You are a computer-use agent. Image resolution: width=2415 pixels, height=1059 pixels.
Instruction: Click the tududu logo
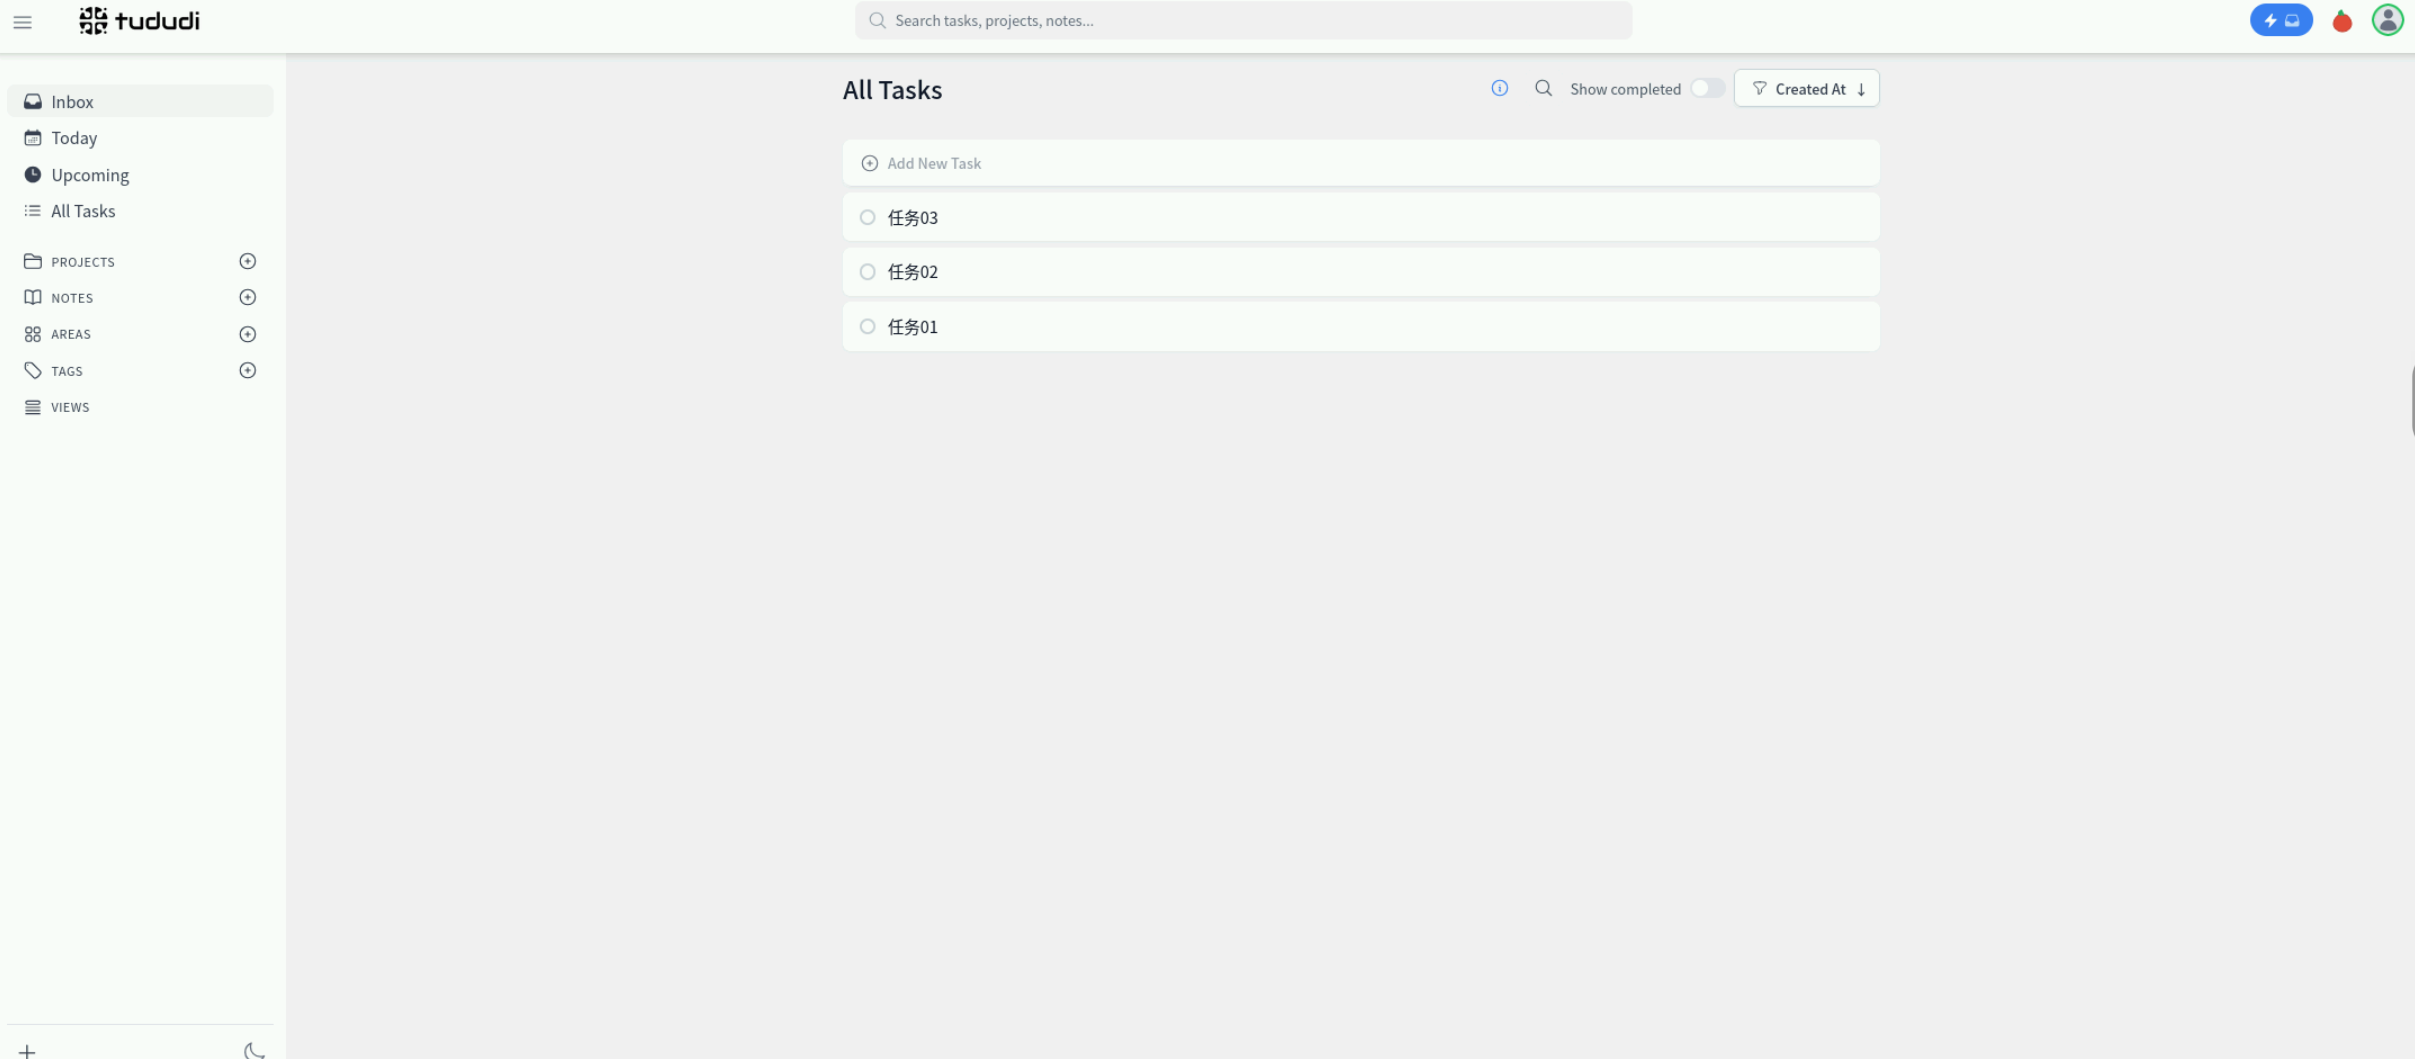(x=139, y=20)
